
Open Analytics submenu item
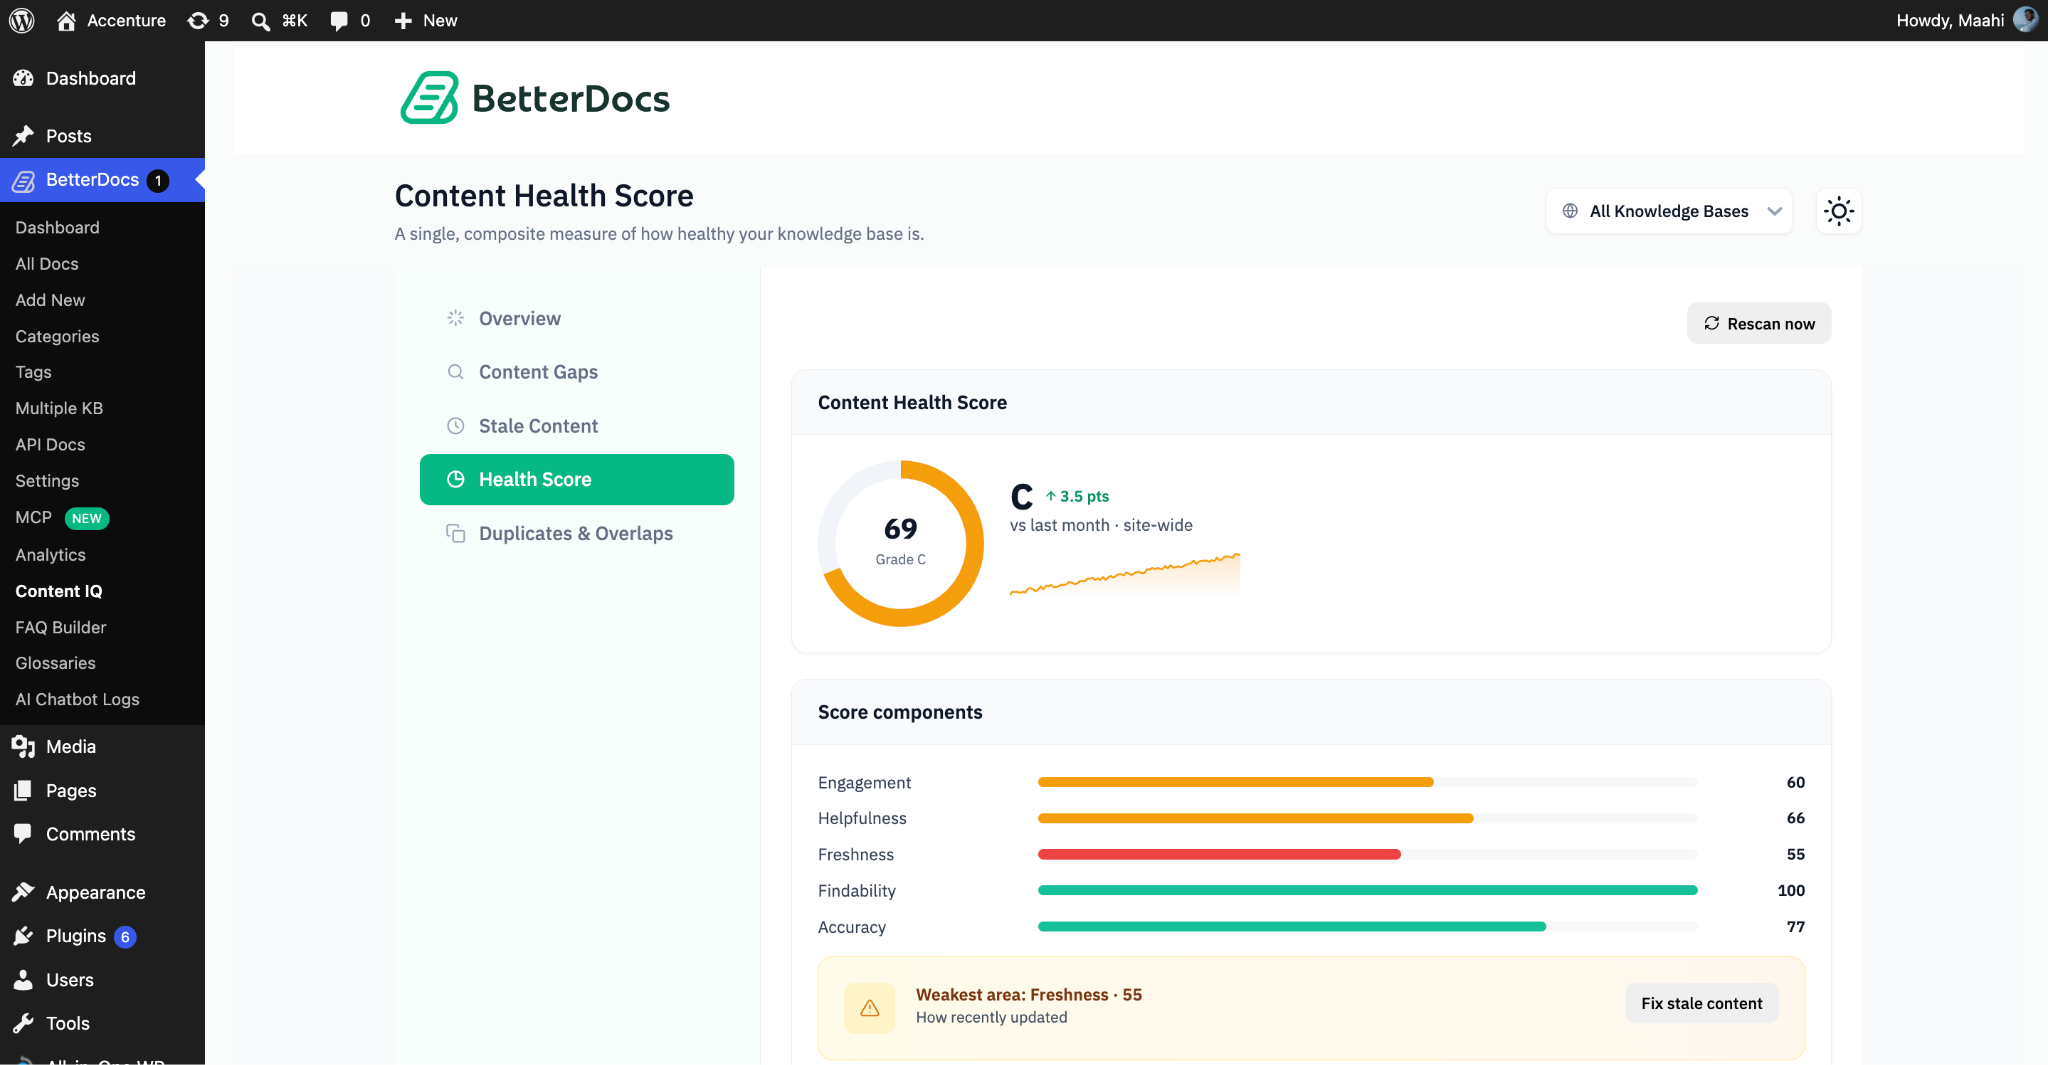50,555
